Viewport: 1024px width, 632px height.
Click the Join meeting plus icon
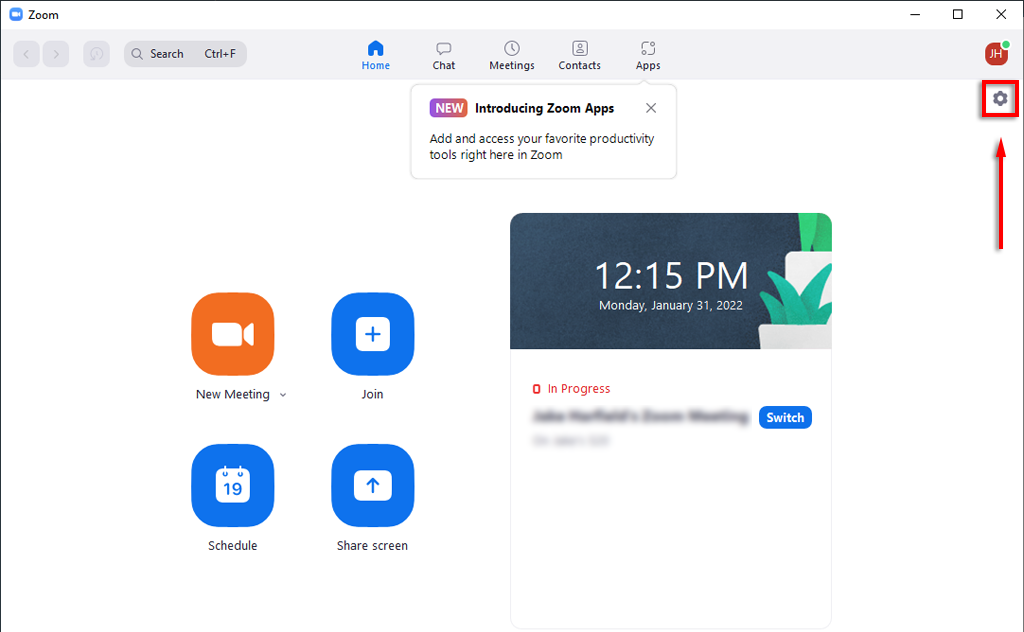372,334
